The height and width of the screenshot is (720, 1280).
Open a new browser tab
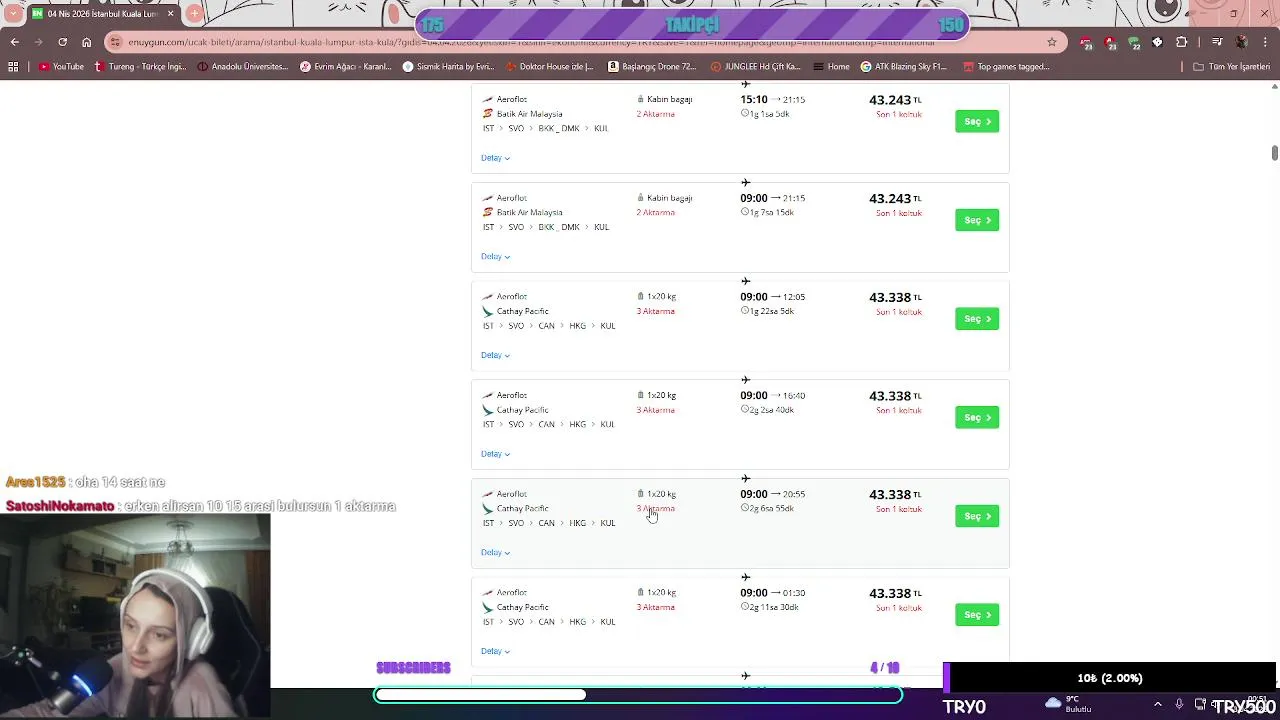pos(194,14)
